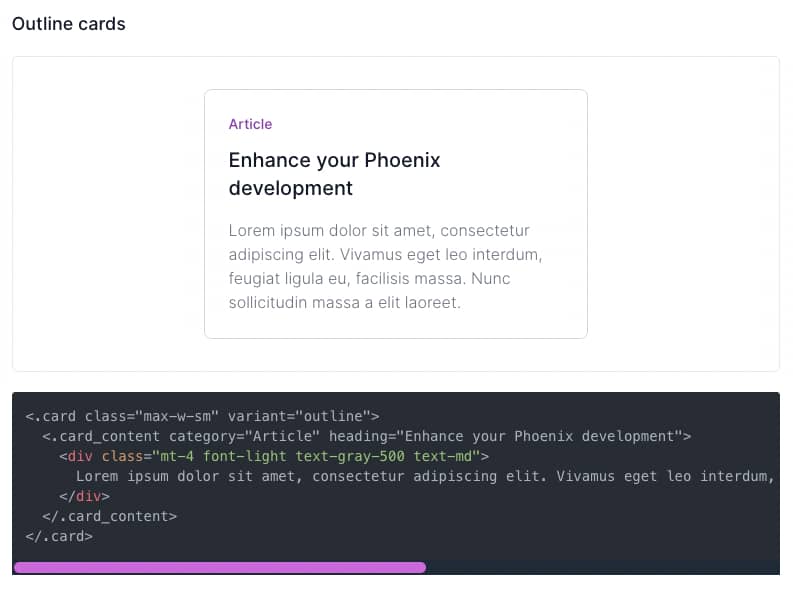Viewport: 793px width, 591px height.
Task: Click the text-gray-500 class in the code
Action: click(350, 456)
